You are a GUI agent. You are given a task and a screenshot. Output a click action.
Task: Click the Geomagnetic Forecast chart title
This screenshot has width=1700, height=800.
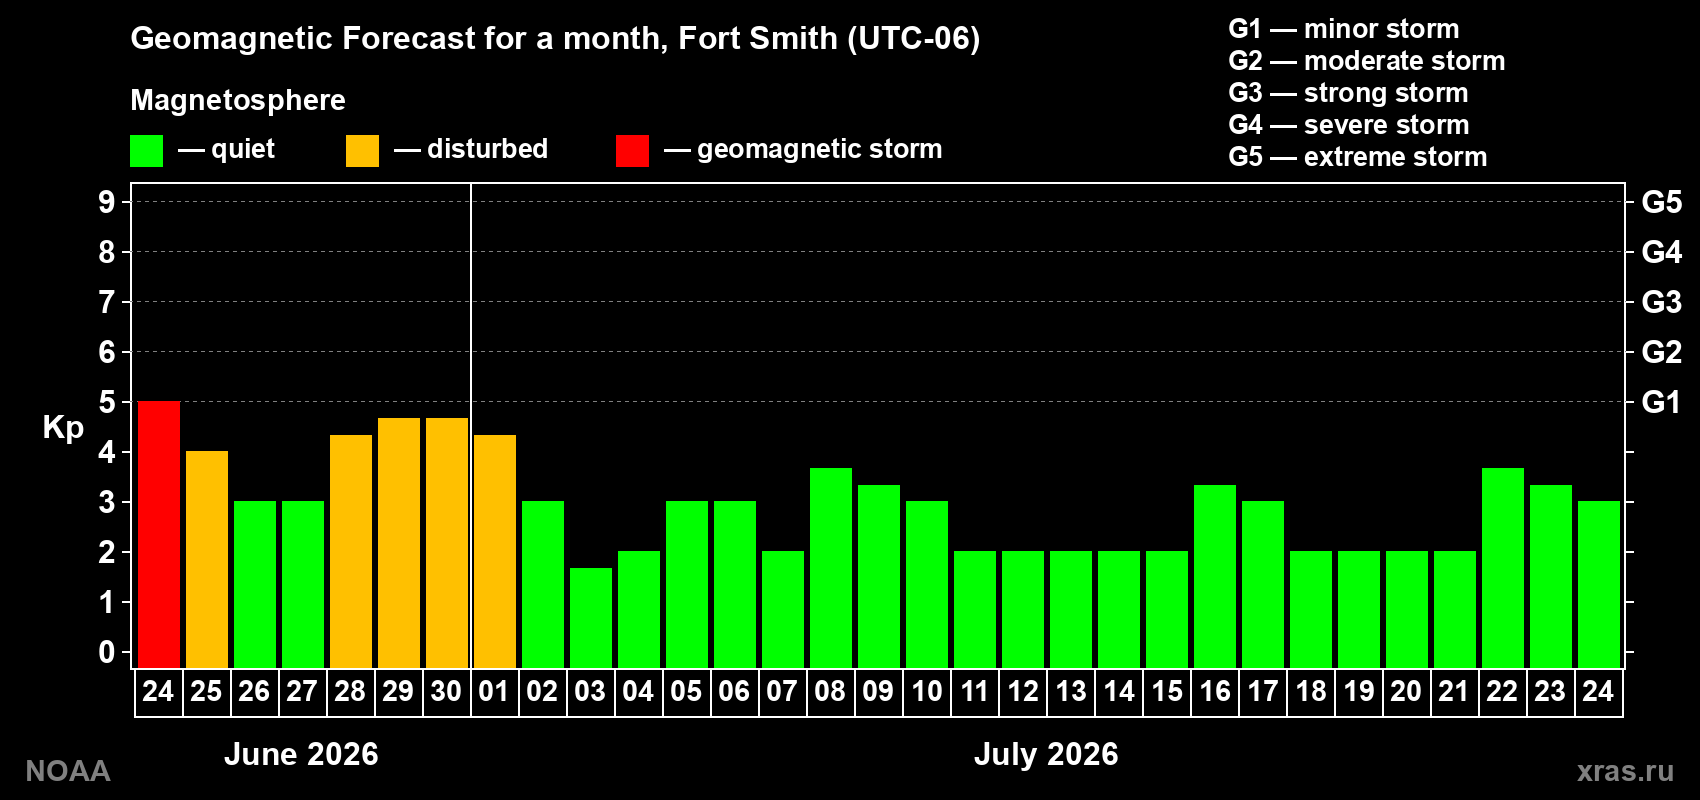coord(555,38)
